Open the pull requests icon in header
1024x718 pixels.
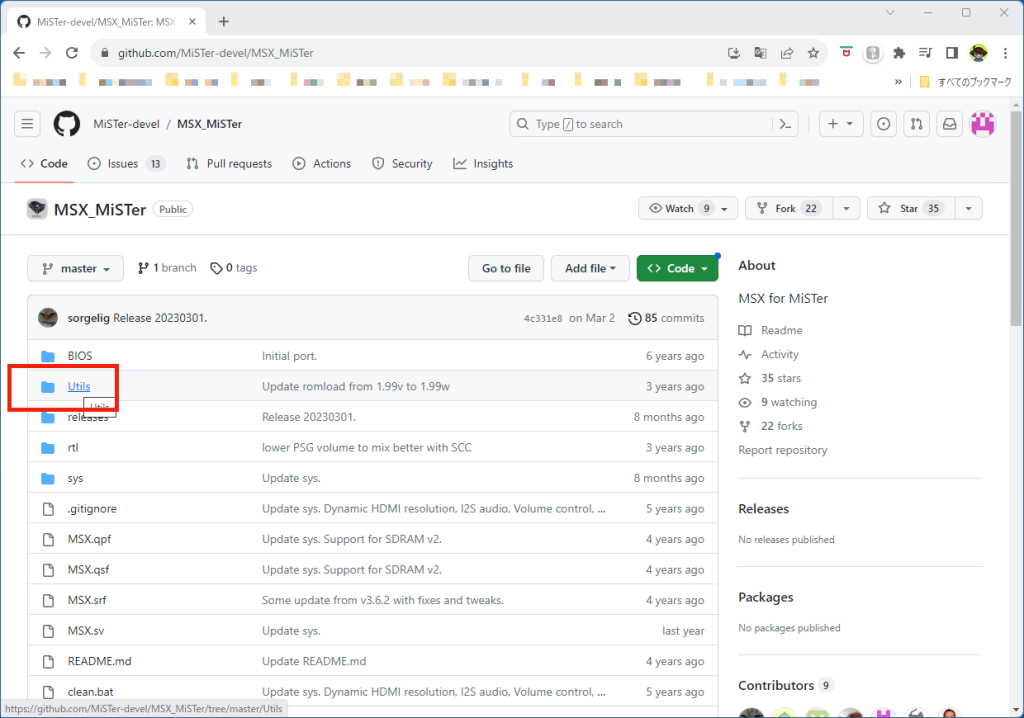click(916, 124)
